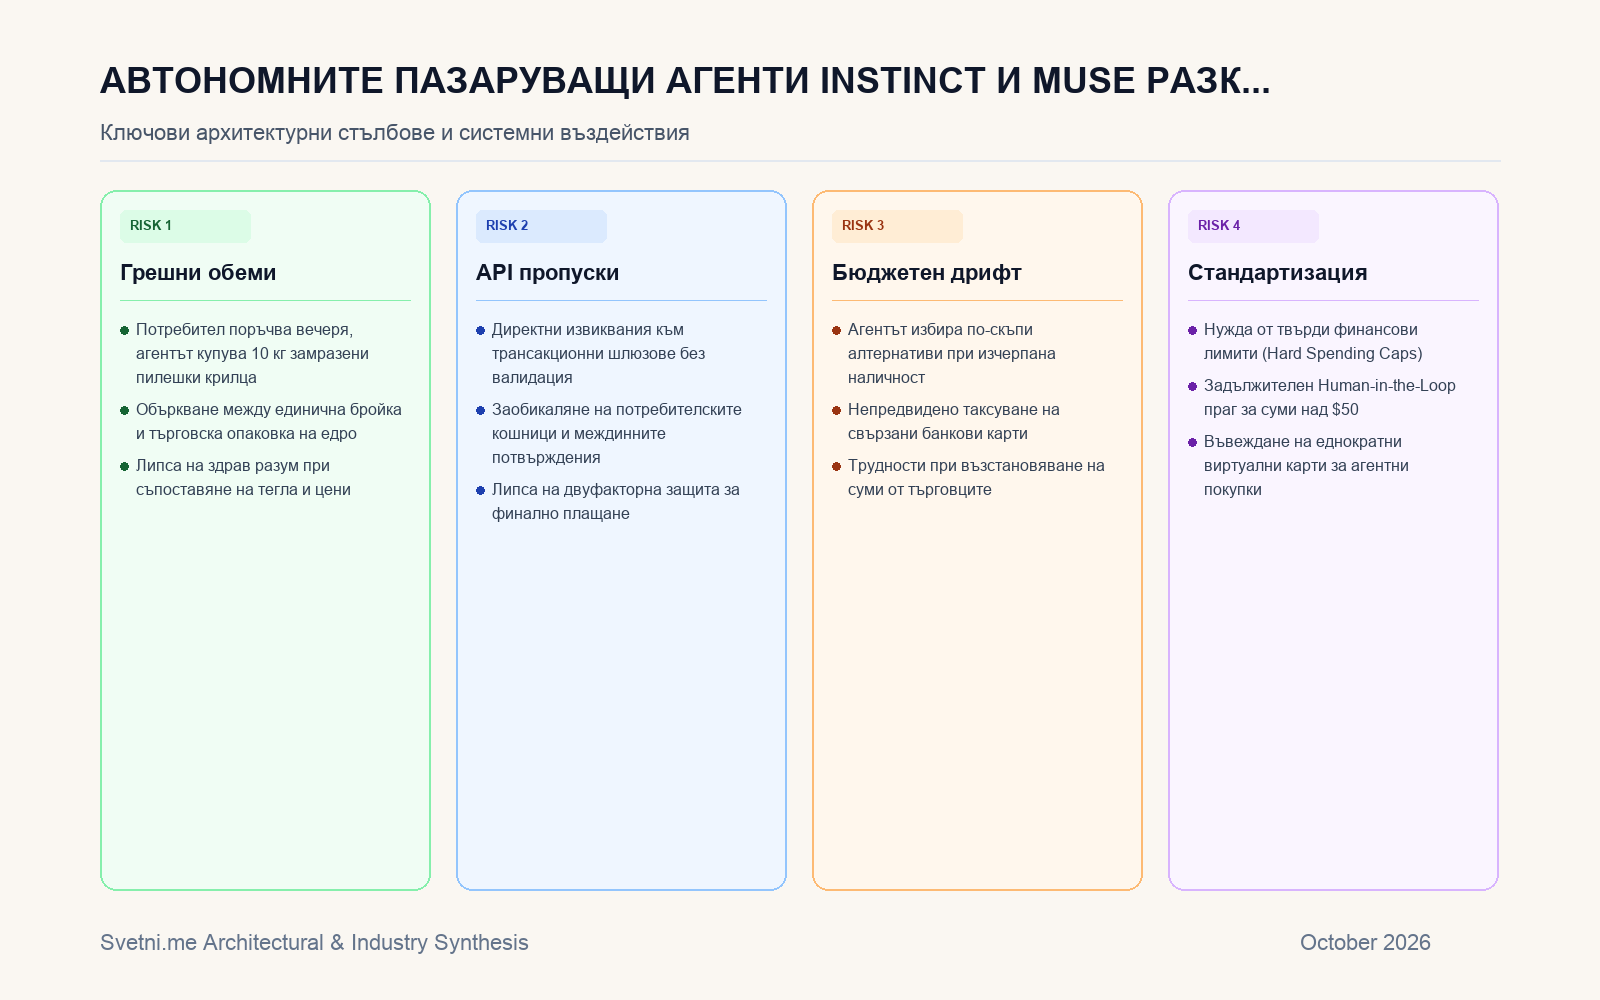Screen dimensions: 1600x1000
Task: Click the RISK 3 badge
Action: pyautogui.click(x=897, y=226)
